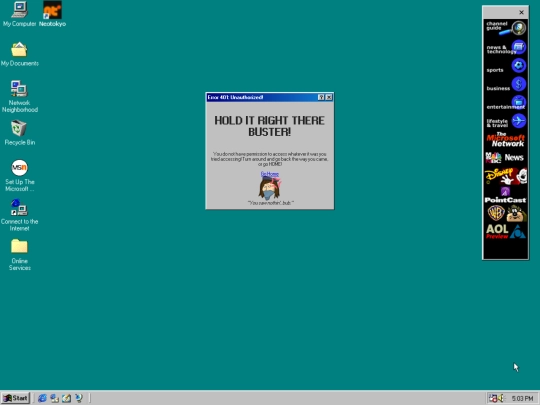
Task: Open the channel guide in the channel bar
Action: coord(506,28)
